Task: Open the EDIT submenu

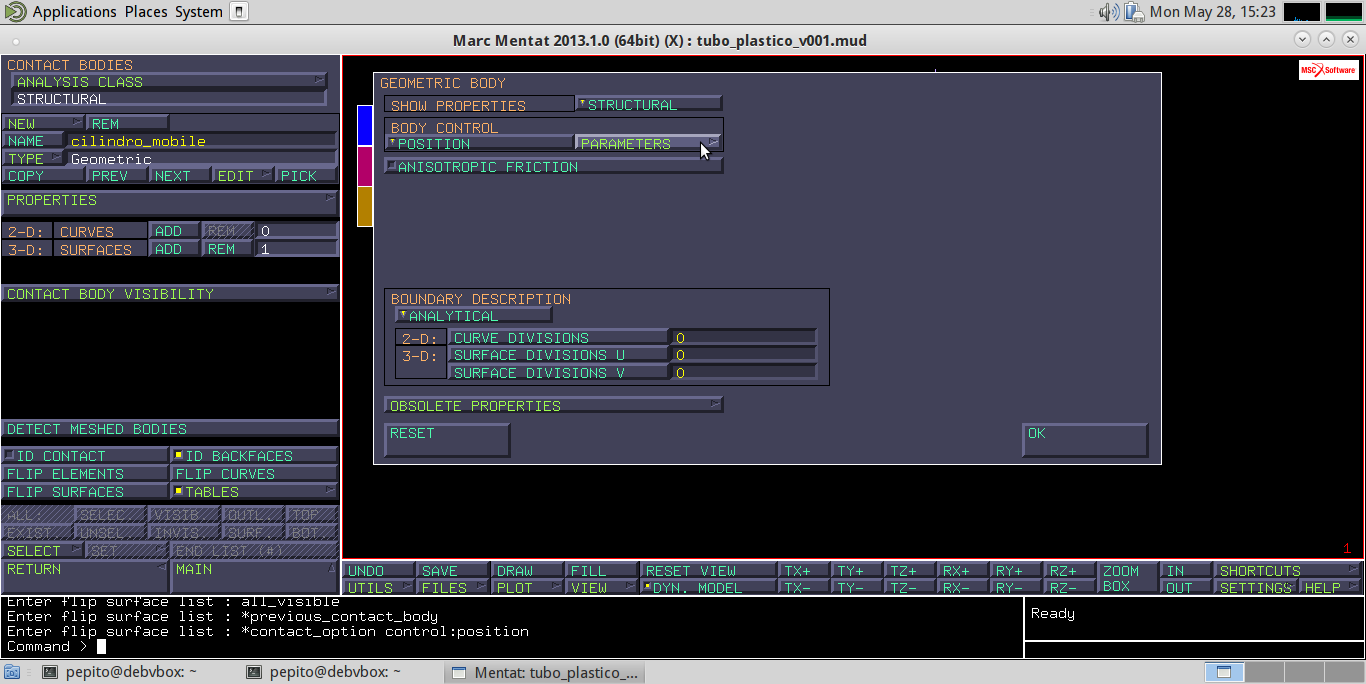Action: (x=243, y=176)
